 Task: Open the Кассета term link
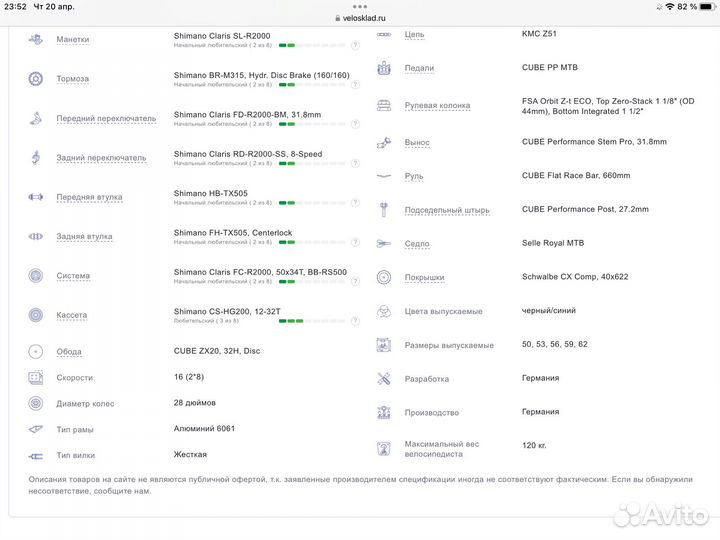(x=72, y=315)
